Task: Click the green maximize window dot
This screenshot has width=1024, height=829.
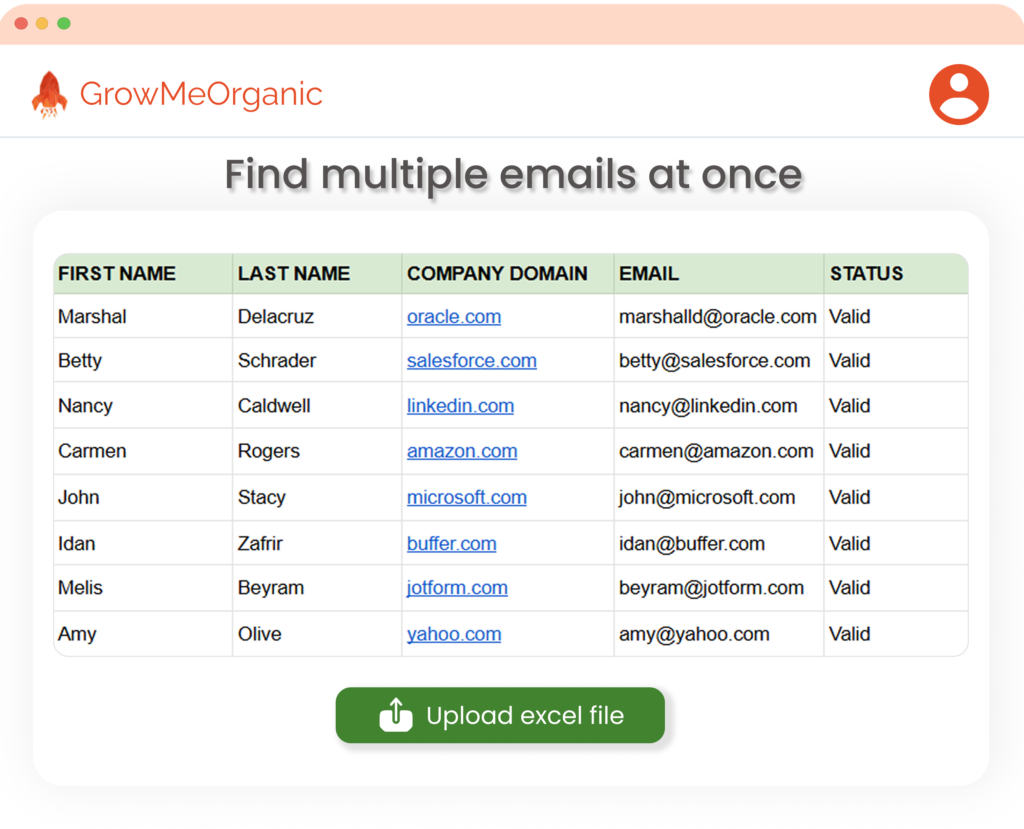Action: coord(63,24)
